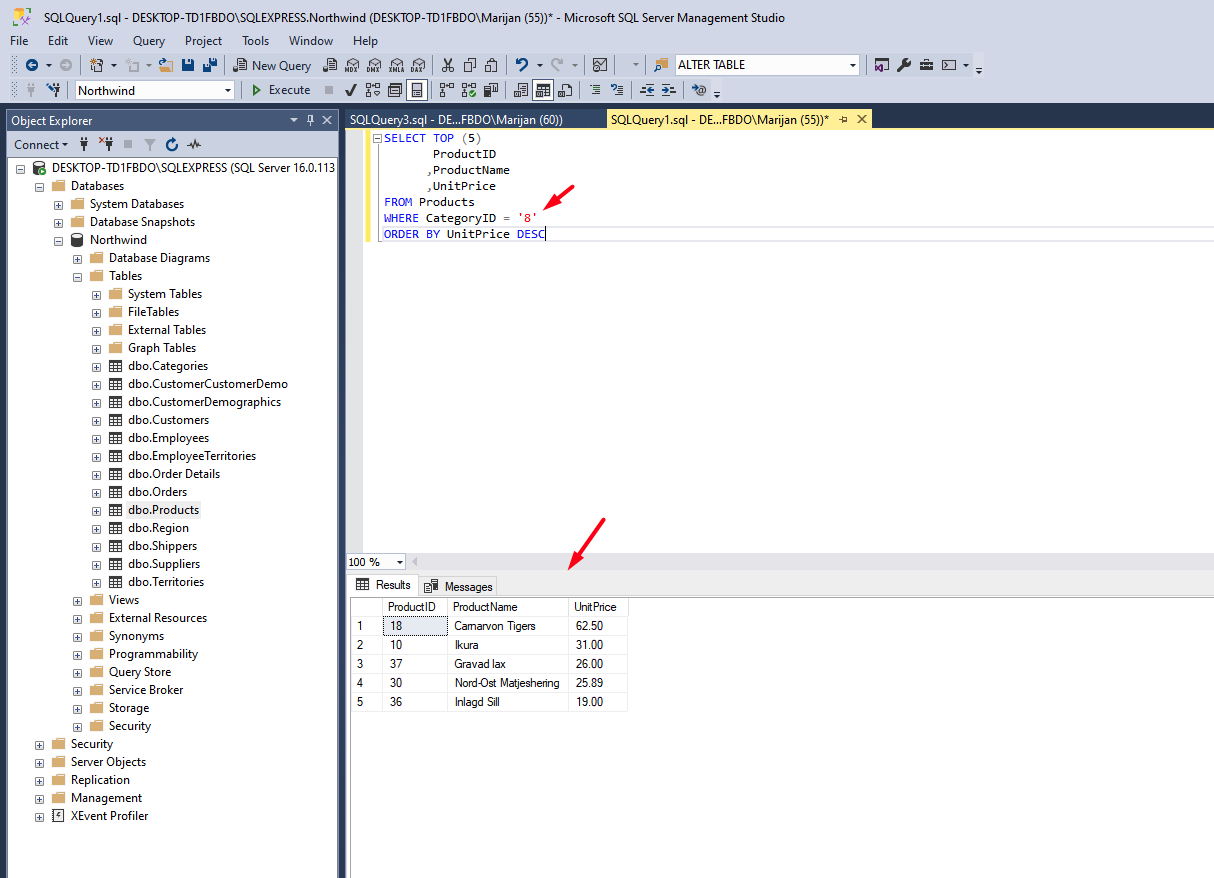Click the DMX query icon
Viewport: 1214px width, 878px height.
click(x=374, y=65)
